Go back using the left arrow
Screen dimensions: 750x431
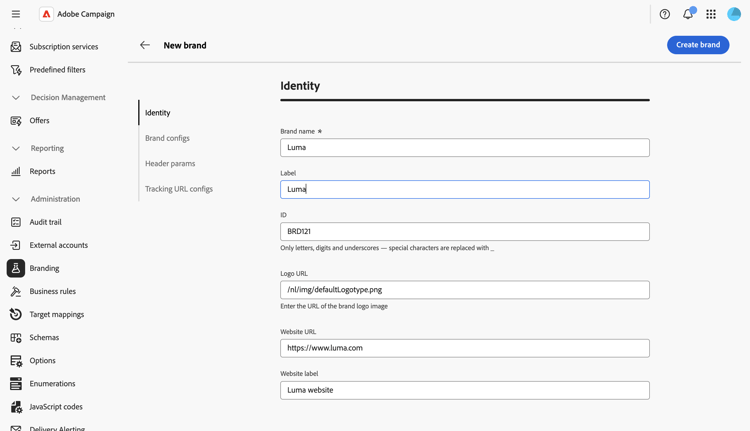click(x=145, y=45)
